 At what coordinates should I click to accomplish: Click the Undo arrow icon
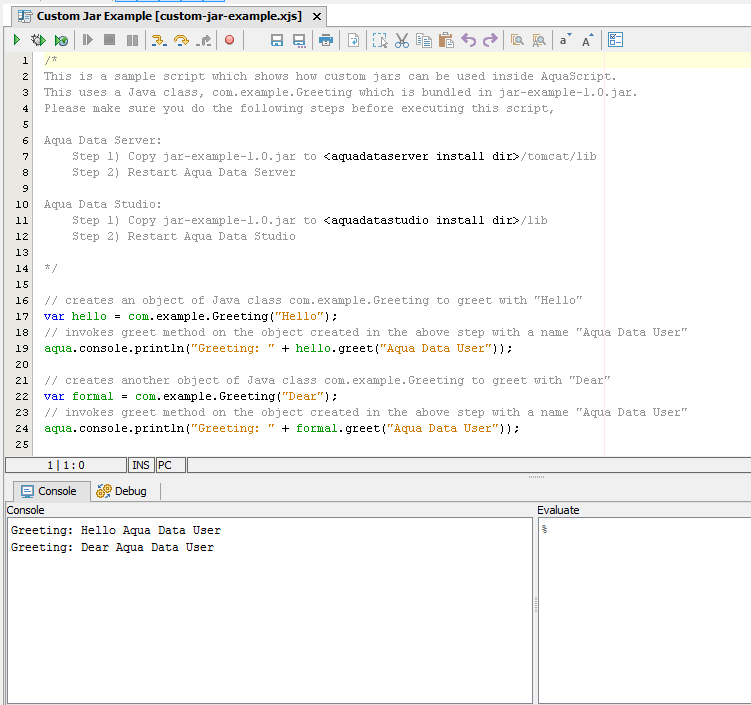click(468, 40)
